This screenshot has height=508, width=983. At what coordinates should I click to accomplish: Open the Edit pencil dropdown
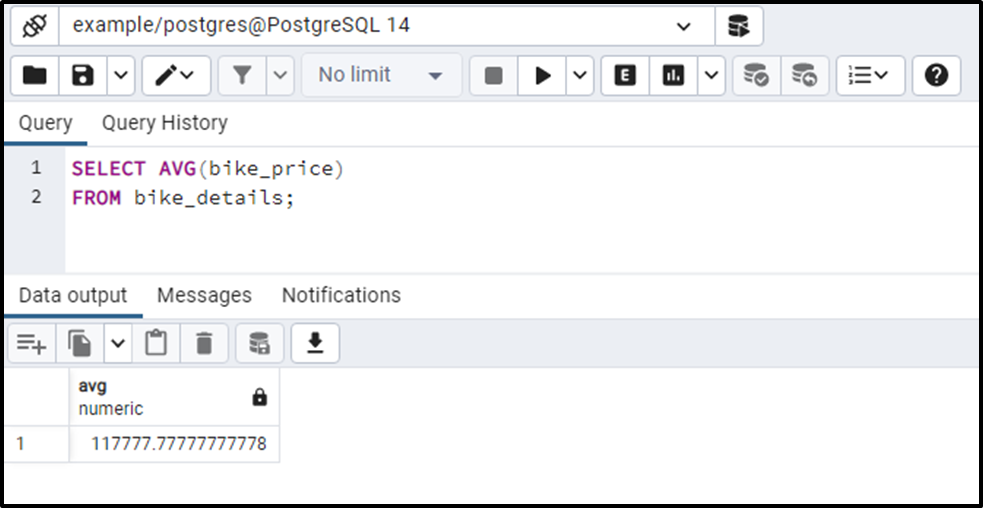(x=176, y=75)
